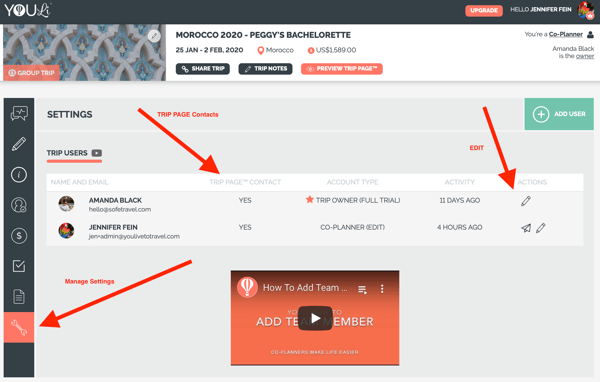This screenshot has width=600, height=382.
Task: Click the owner link under Amanda Black
Action: click(585, 56)
